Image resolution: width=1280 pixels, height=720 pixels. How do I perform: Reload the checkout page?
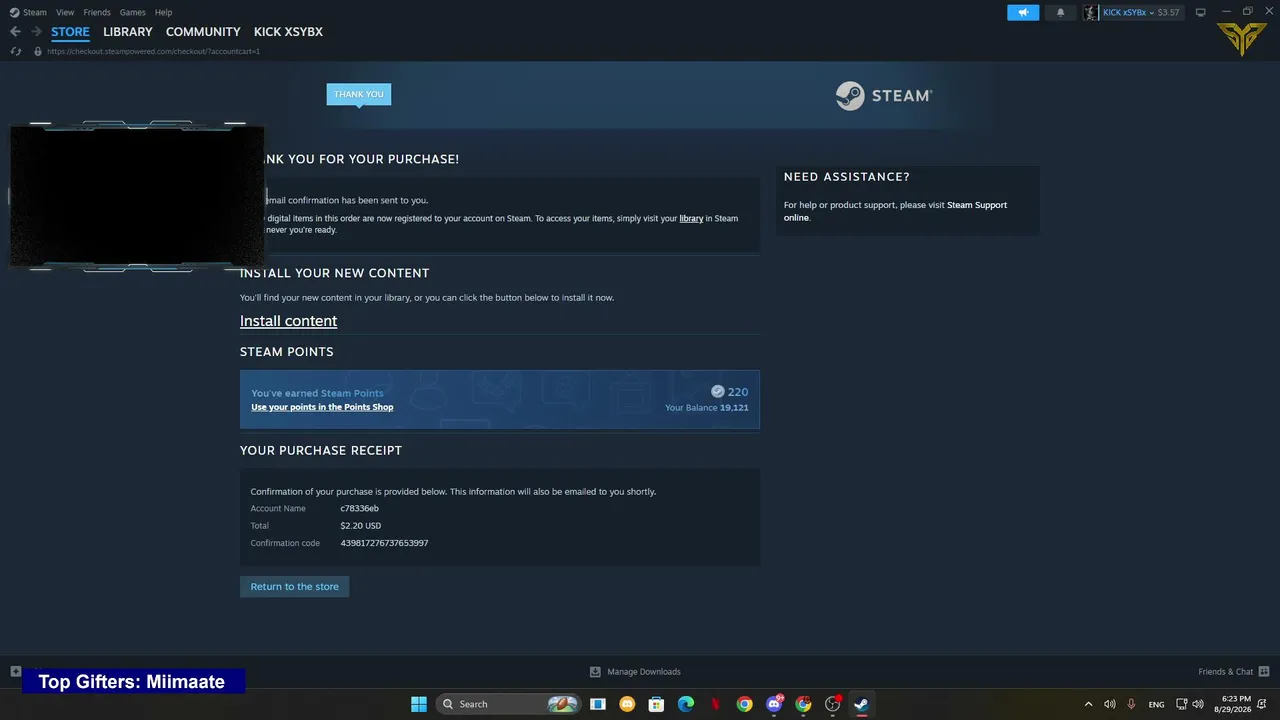click(x=15, y=51)
